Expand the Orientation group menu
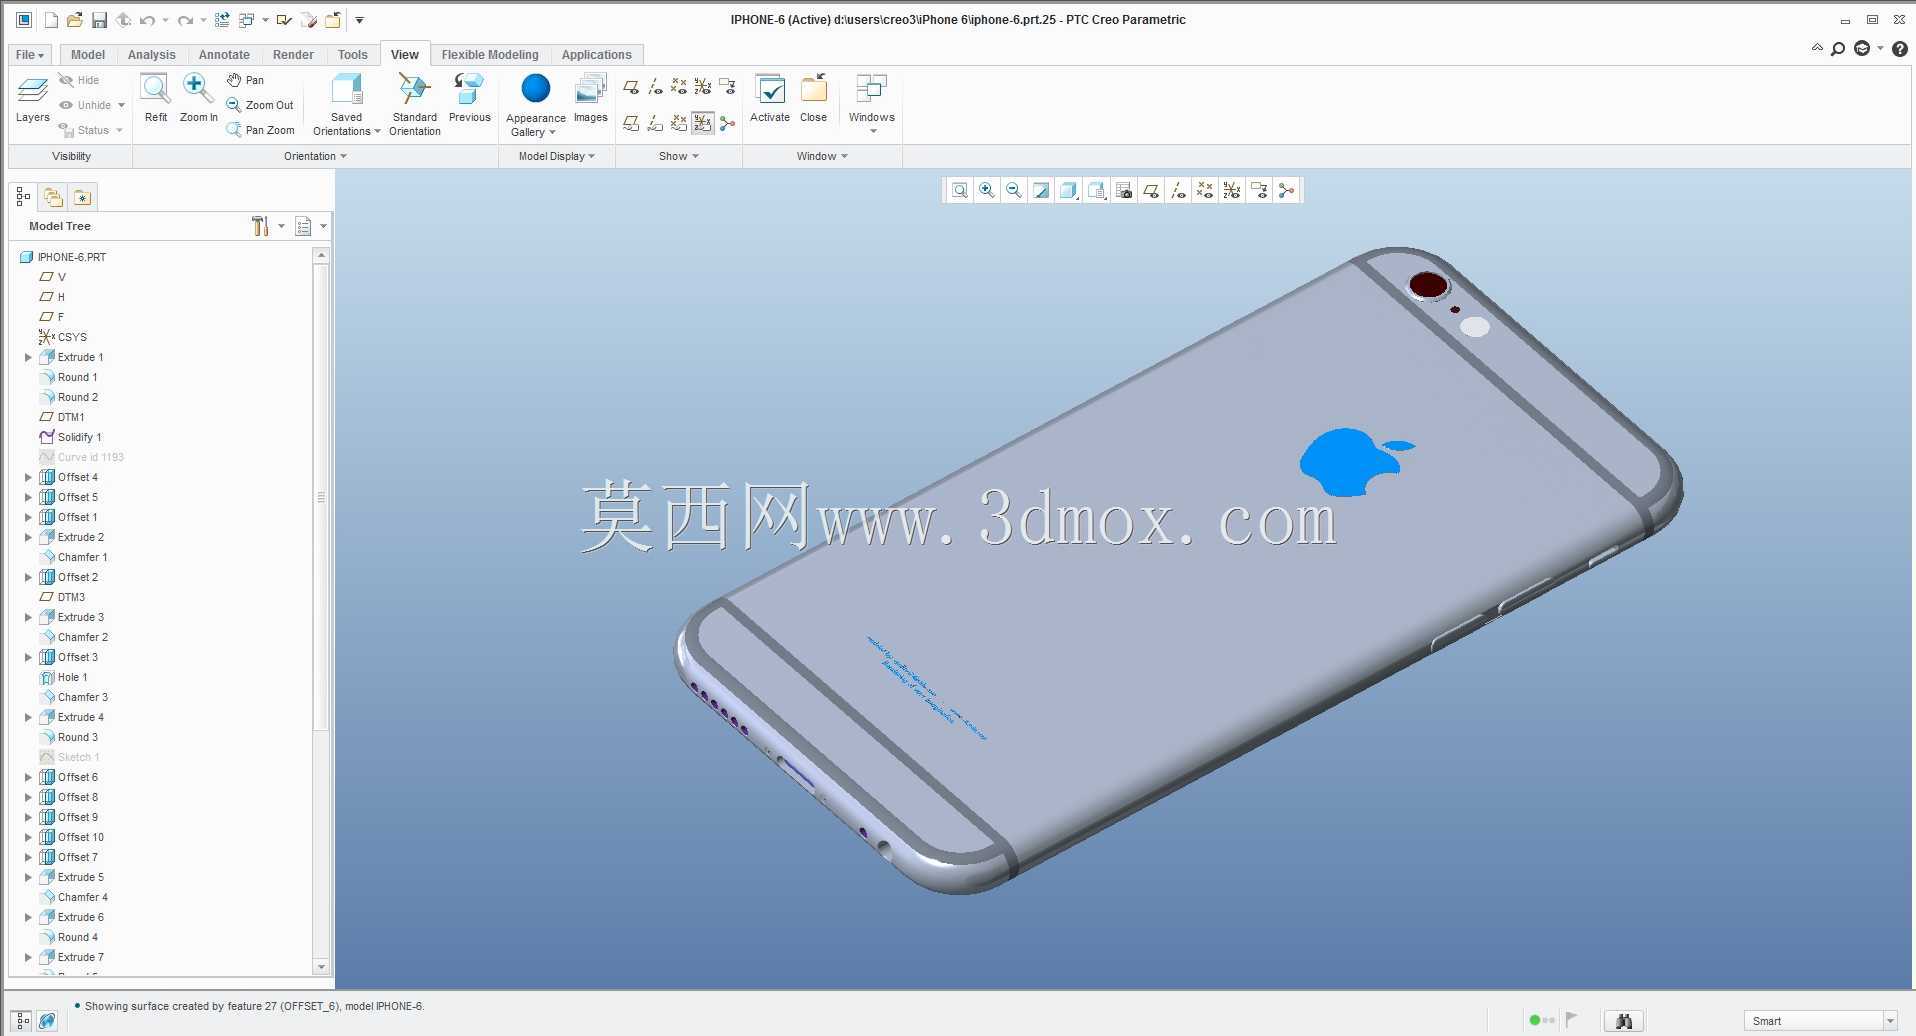Screen dimensions: 1916x1036 315,156
